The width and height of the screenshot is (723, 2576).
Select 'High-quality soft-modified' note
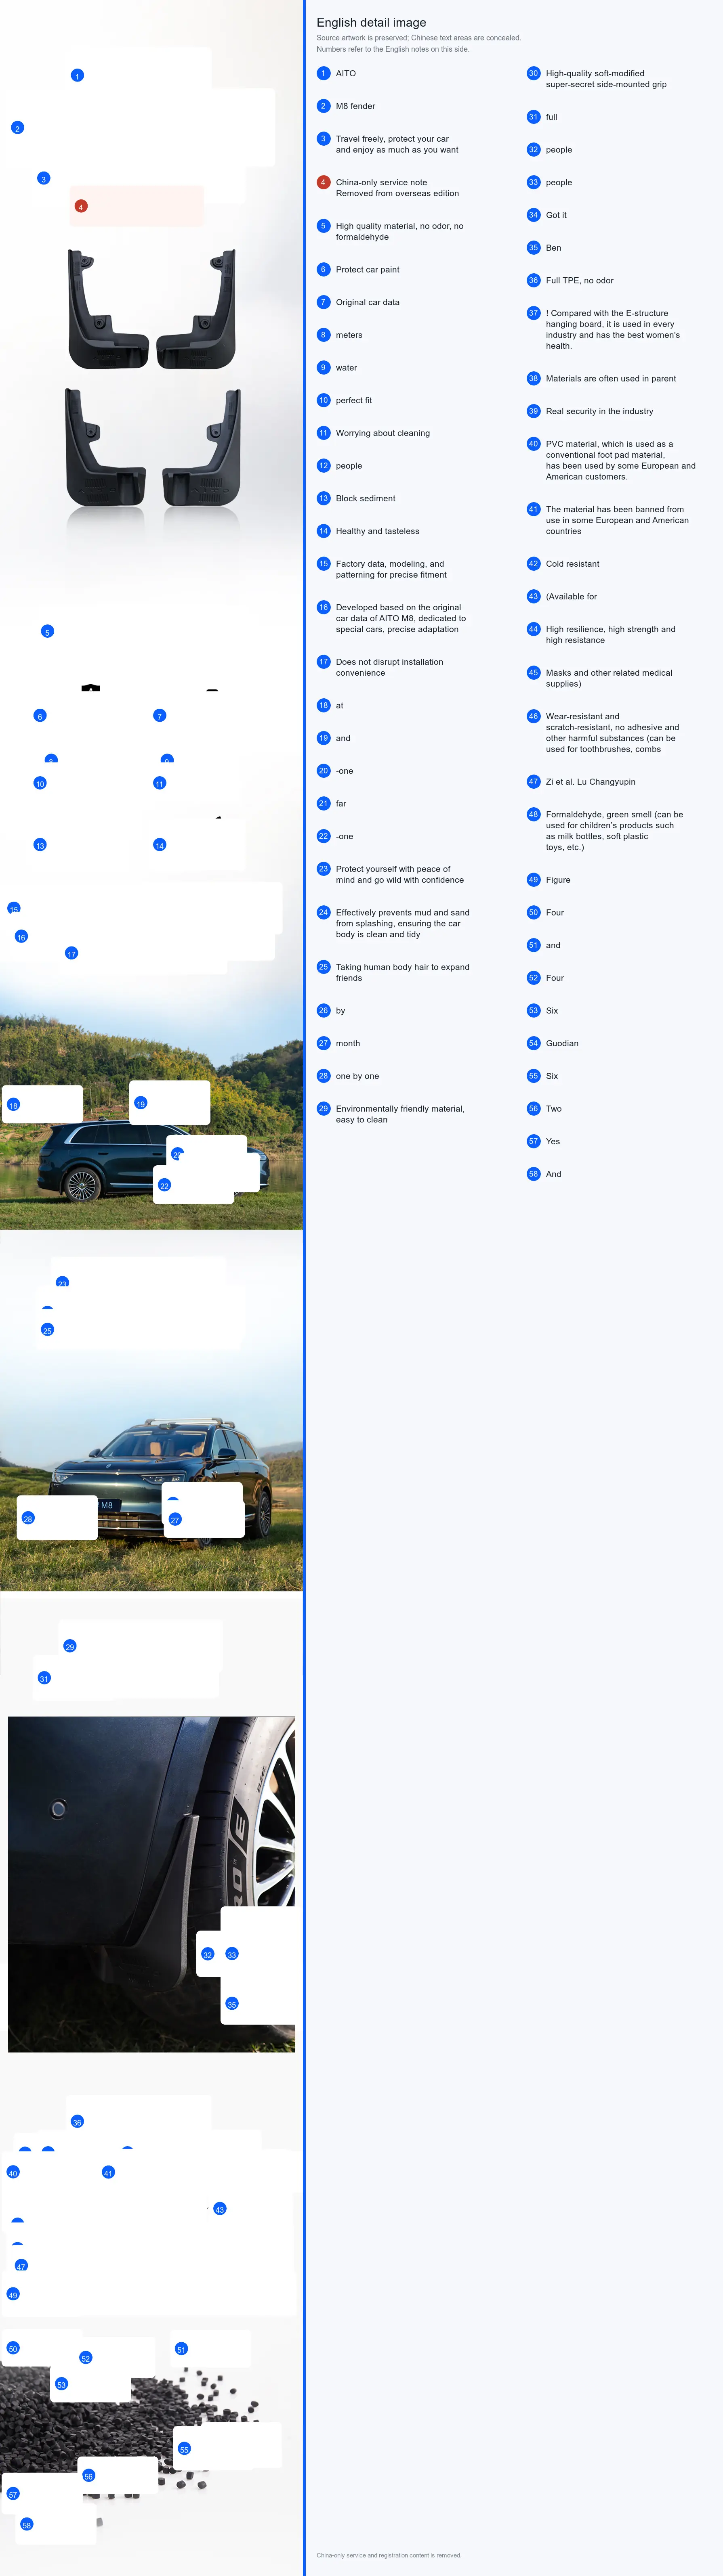606,79
